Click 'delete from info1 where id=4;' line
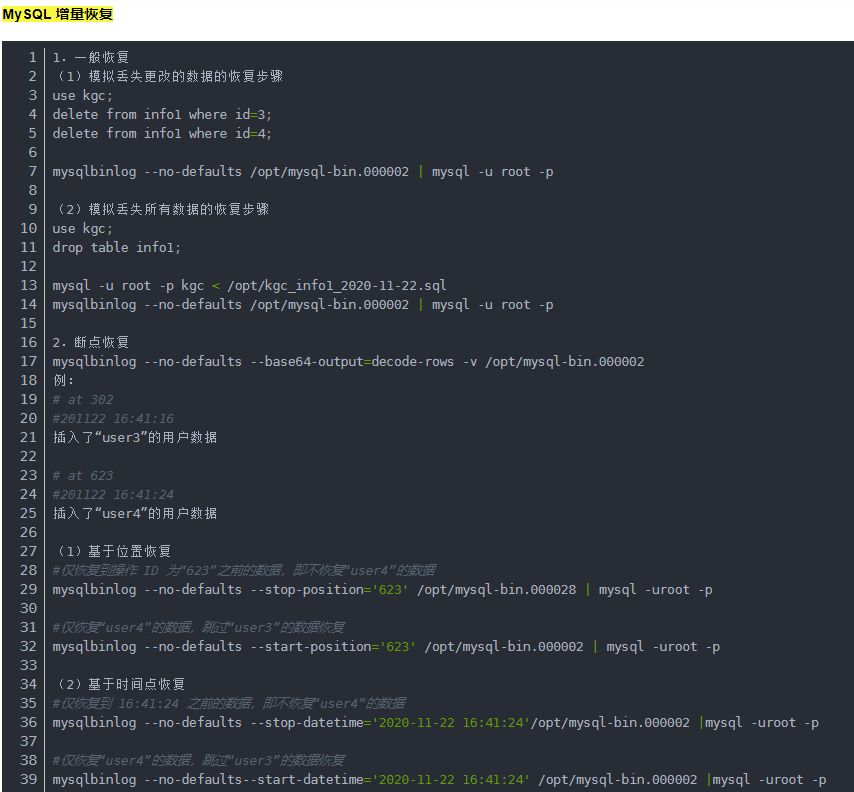 tap(162, 133)
